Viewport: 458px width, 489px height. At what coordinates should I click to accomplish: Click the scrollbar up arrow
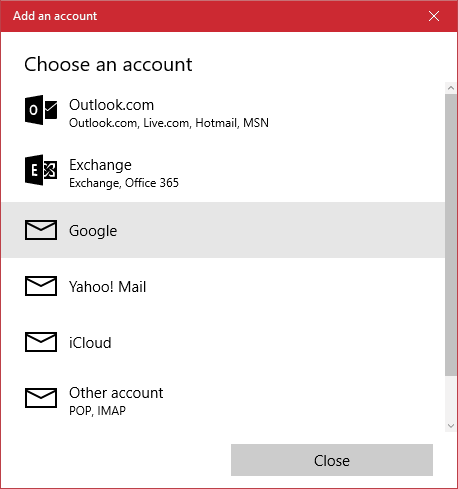[451, 88]
